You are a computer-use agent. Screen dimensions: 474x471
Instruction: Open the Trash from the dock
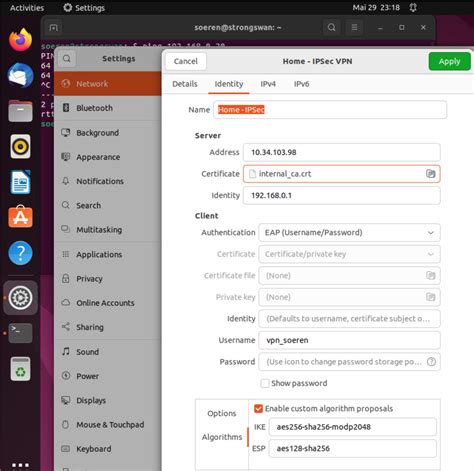tap(20, 369)
